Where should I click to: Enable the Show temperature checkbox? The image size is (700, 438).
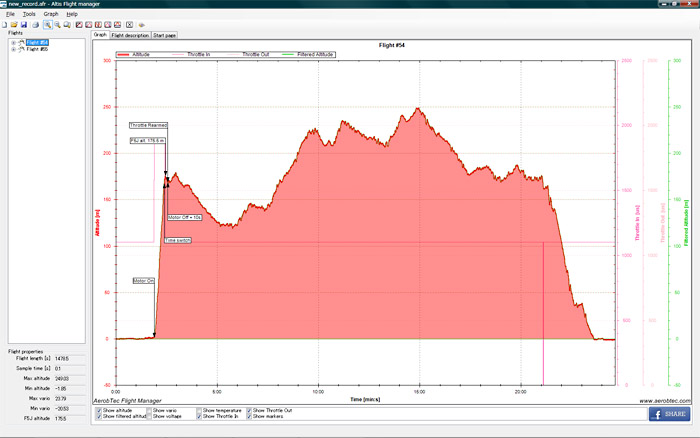point(199,410)
